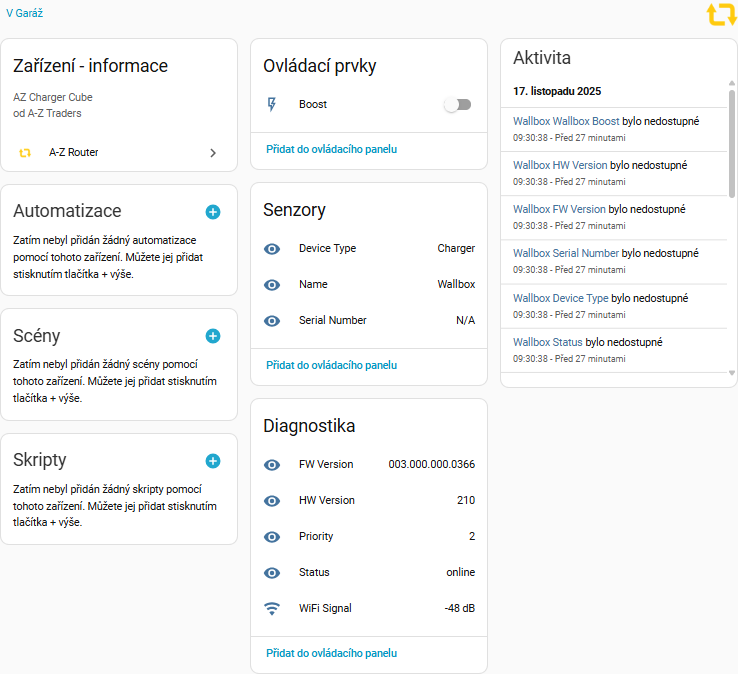Open A-Z Router via chevron arrow
738x674 pixels.
point(212,153)
